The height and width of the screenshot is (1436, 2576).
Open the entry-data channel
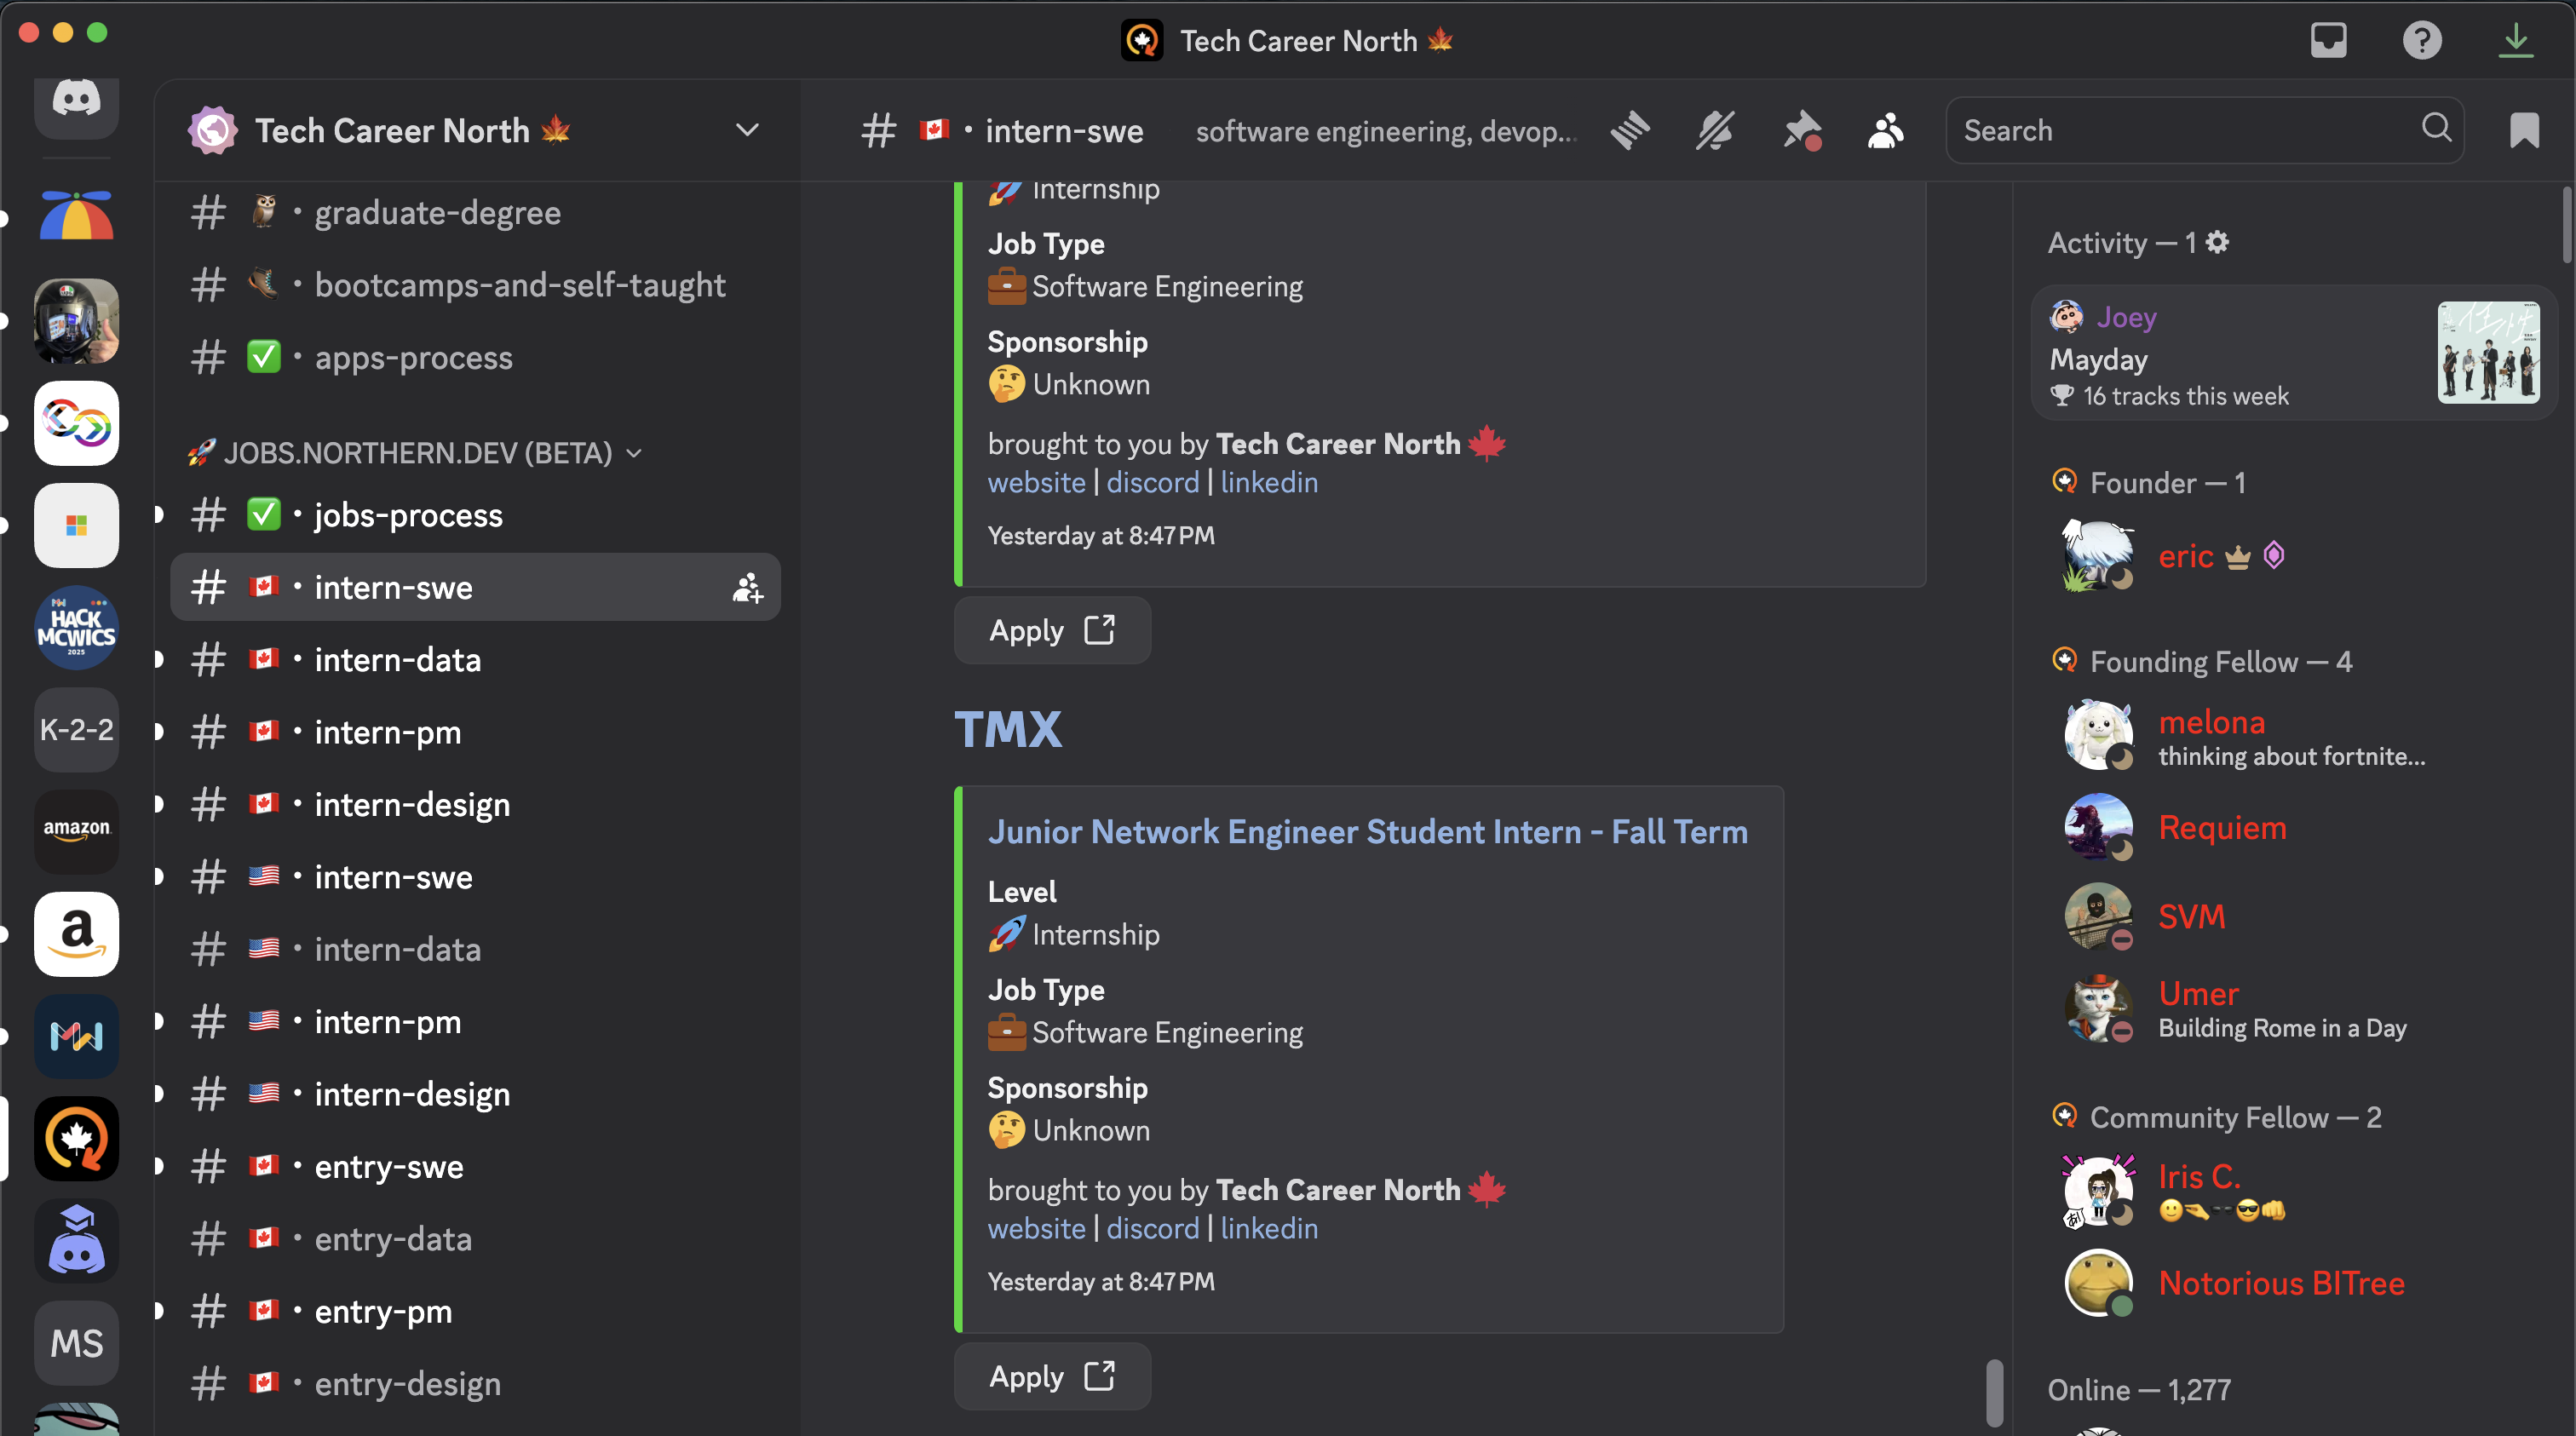[x=475, y=1239]
